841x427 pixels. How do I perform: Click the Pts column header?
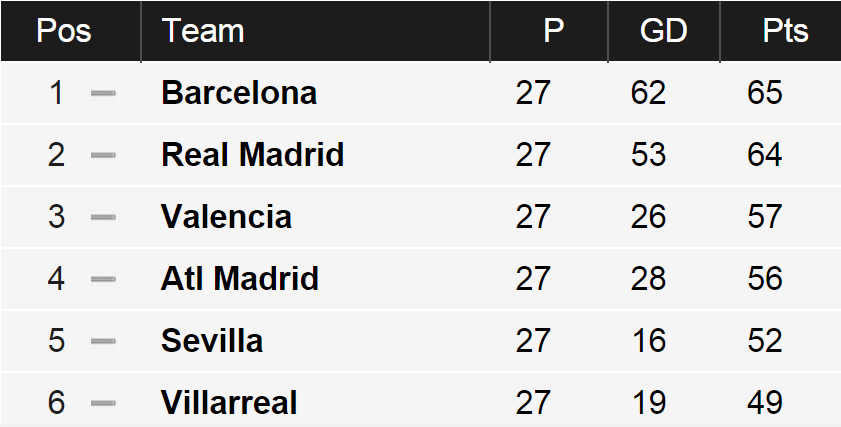tap(785, 31)
